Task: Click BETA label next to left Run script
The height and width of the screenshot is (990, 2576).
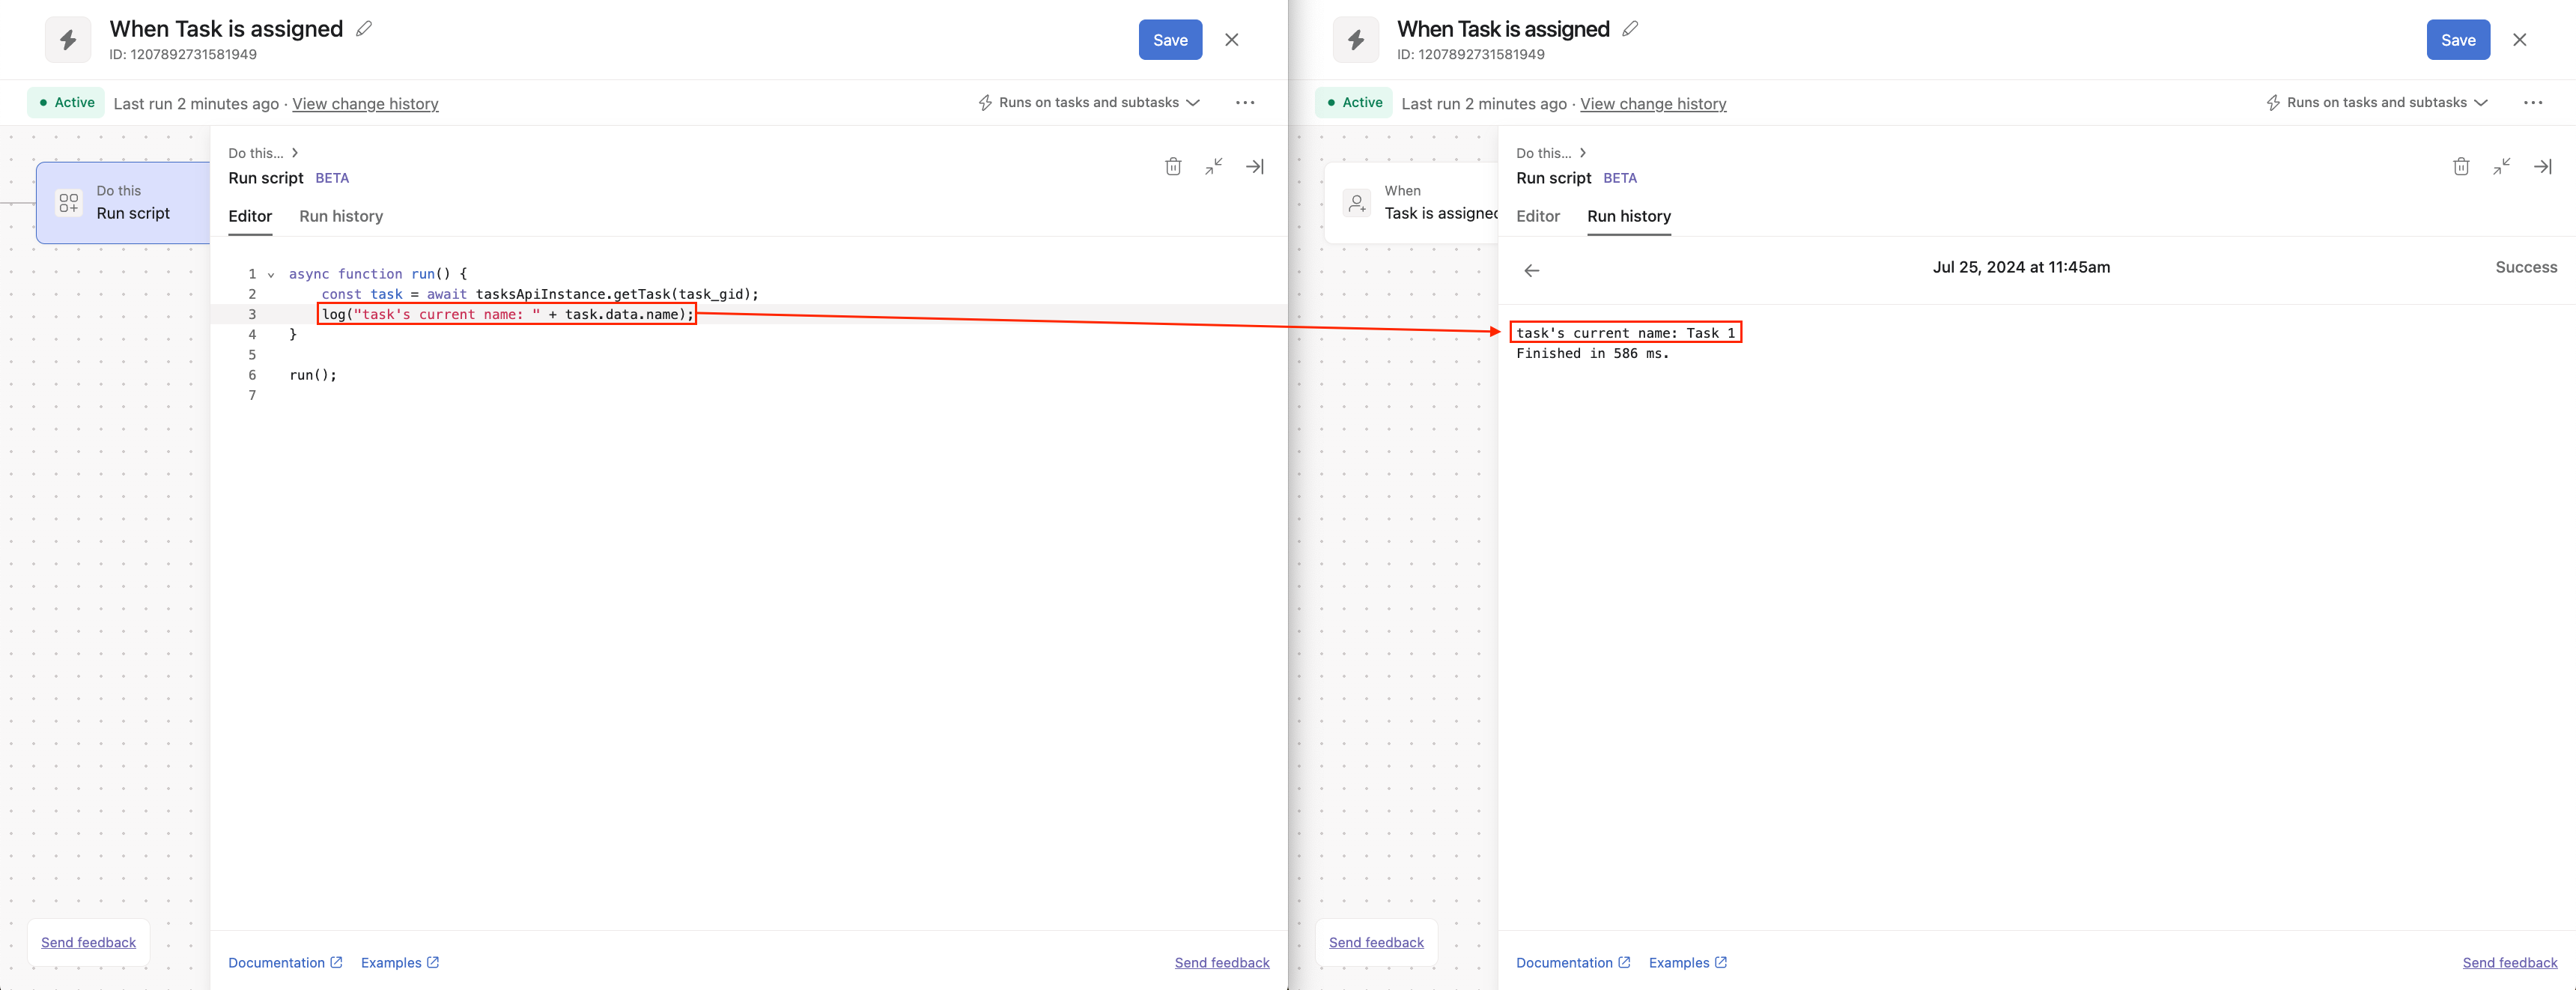Action: tap(332, 178)
